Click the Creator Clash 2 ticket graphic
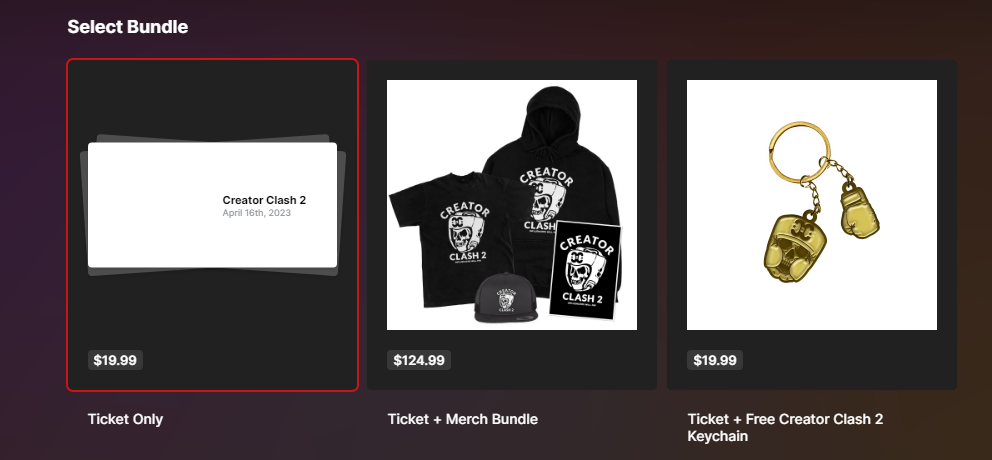Viewport: 992px width, 460px height. [x=213, y=205]
